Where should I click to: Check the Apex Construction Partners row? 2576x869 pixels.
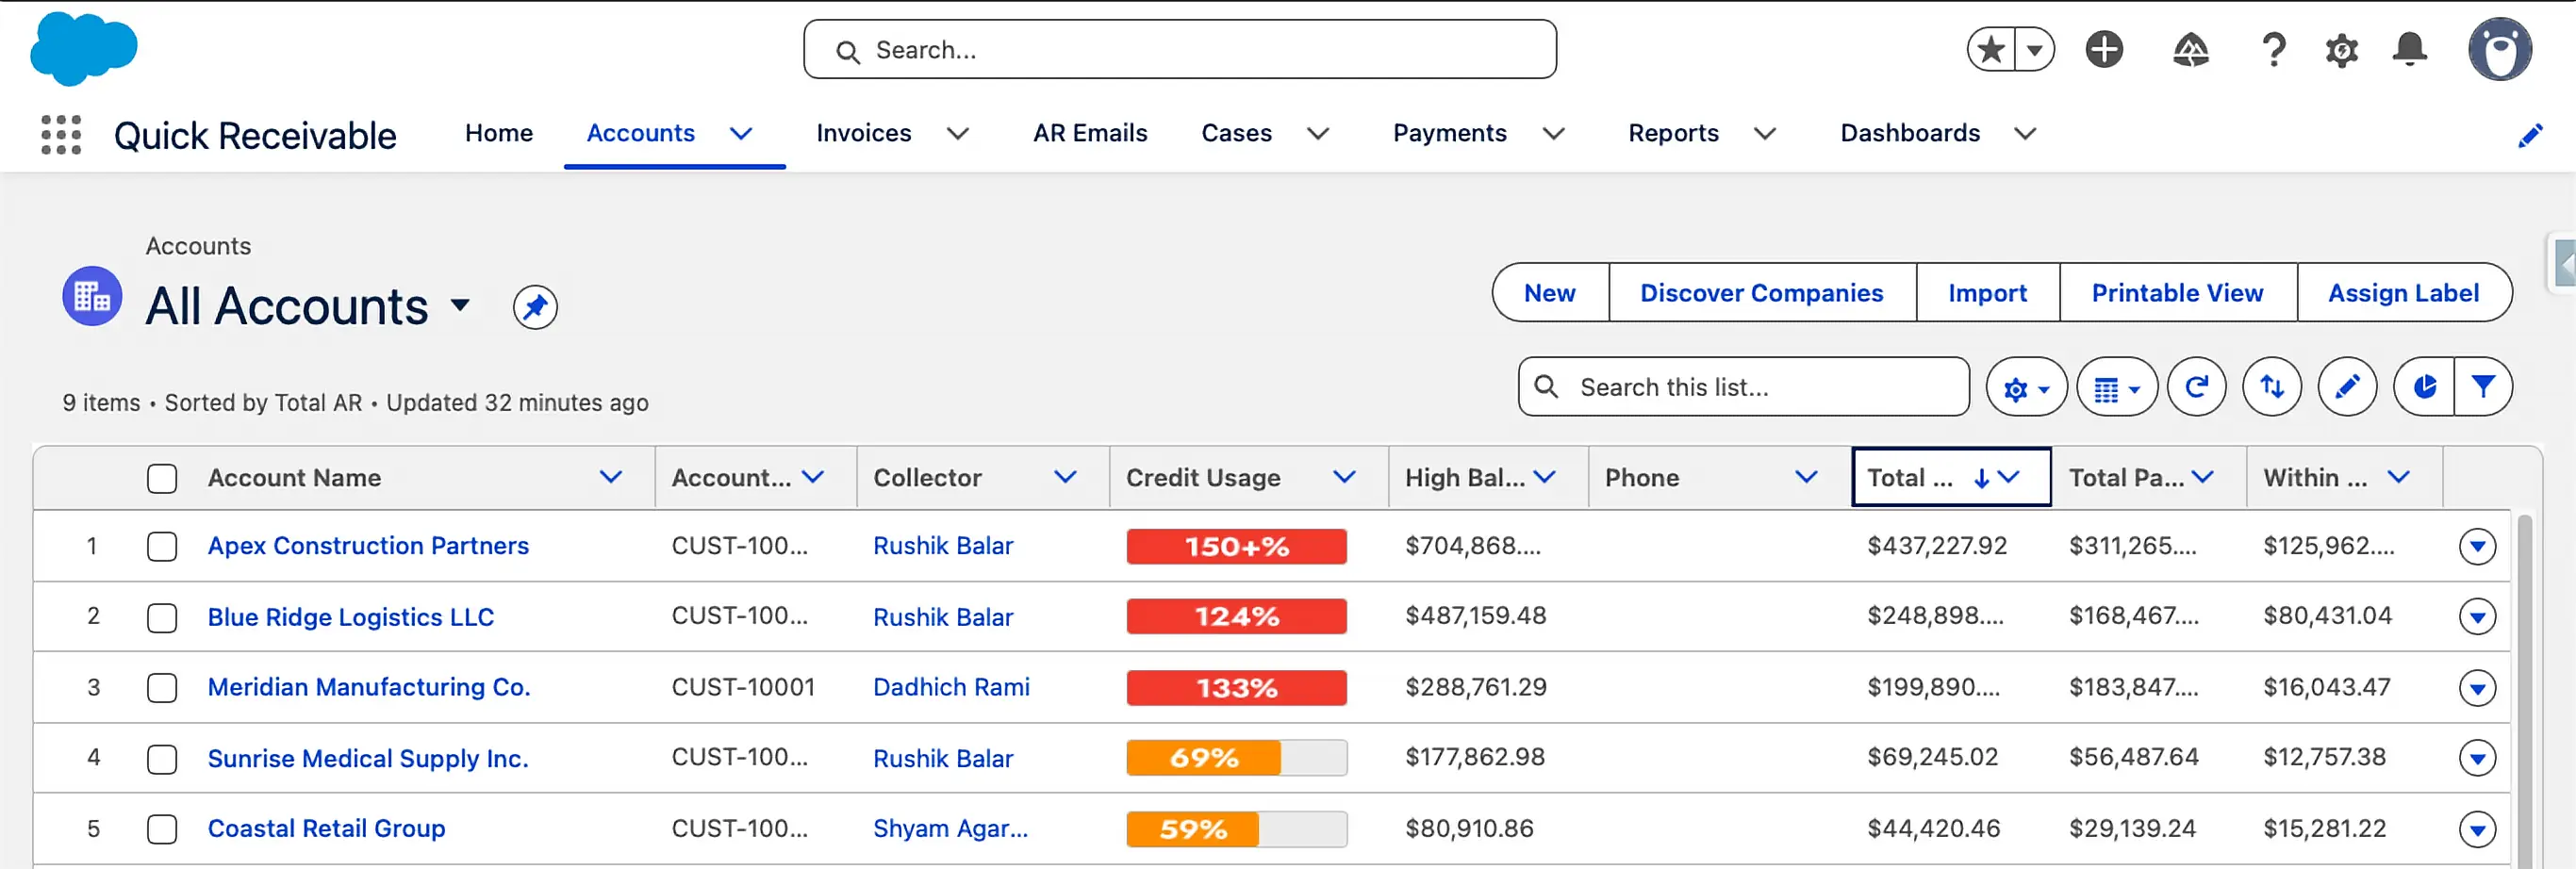pos(162,547)
